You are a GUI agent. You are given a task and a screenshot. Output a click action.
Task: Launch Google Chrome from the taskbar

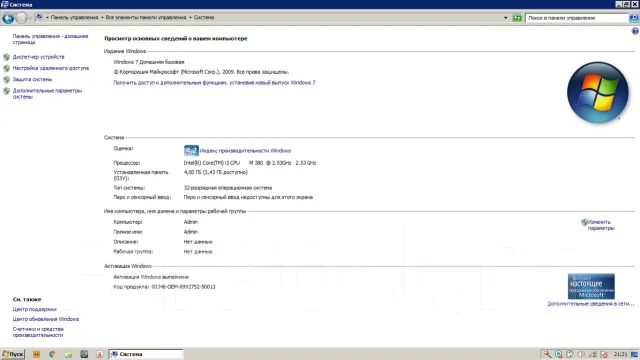[x=52, y=354]
